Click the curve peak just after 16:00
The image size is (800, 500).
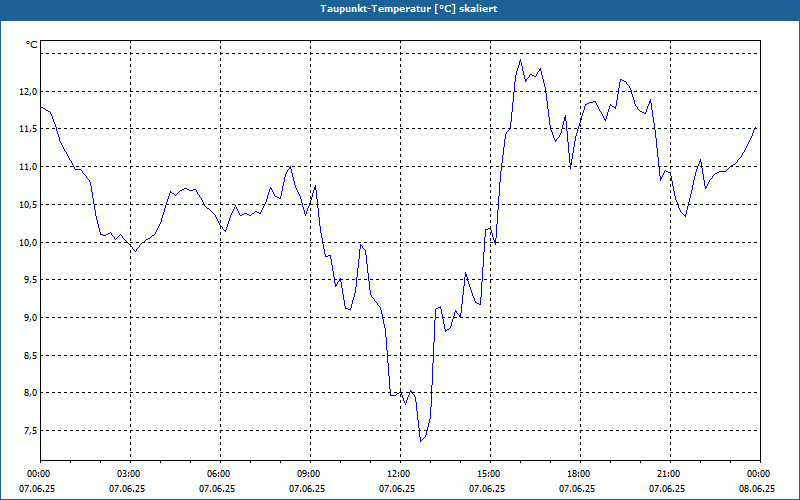coord(520,60)
